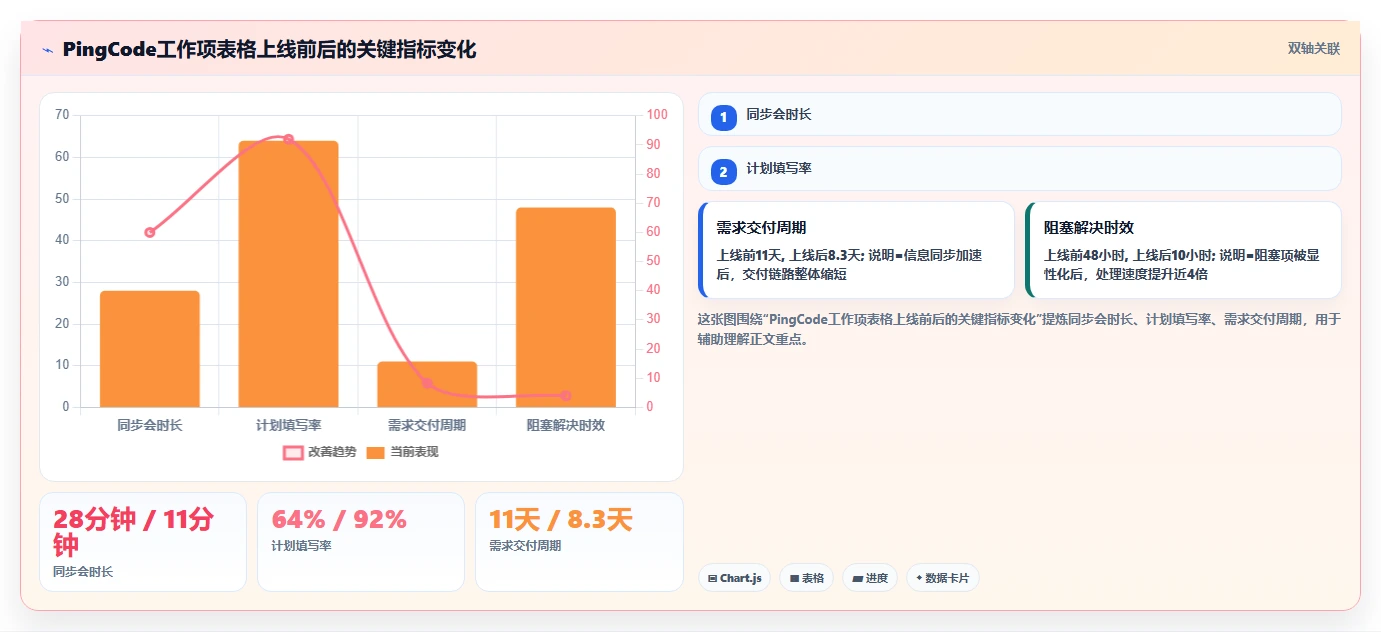Click the pink 改善趋势 legend swatch
Image resolution: width=1381 pixels, height=632 pixels.
pos(293,453)
